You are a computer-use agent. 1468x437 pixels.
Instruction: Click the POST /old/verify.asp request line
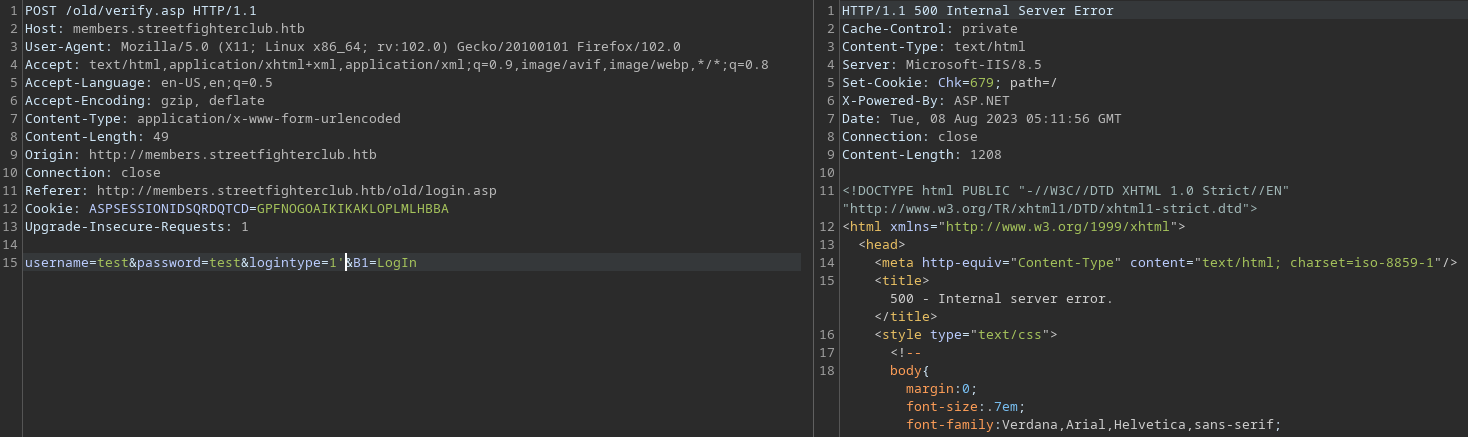coord(140,10)
